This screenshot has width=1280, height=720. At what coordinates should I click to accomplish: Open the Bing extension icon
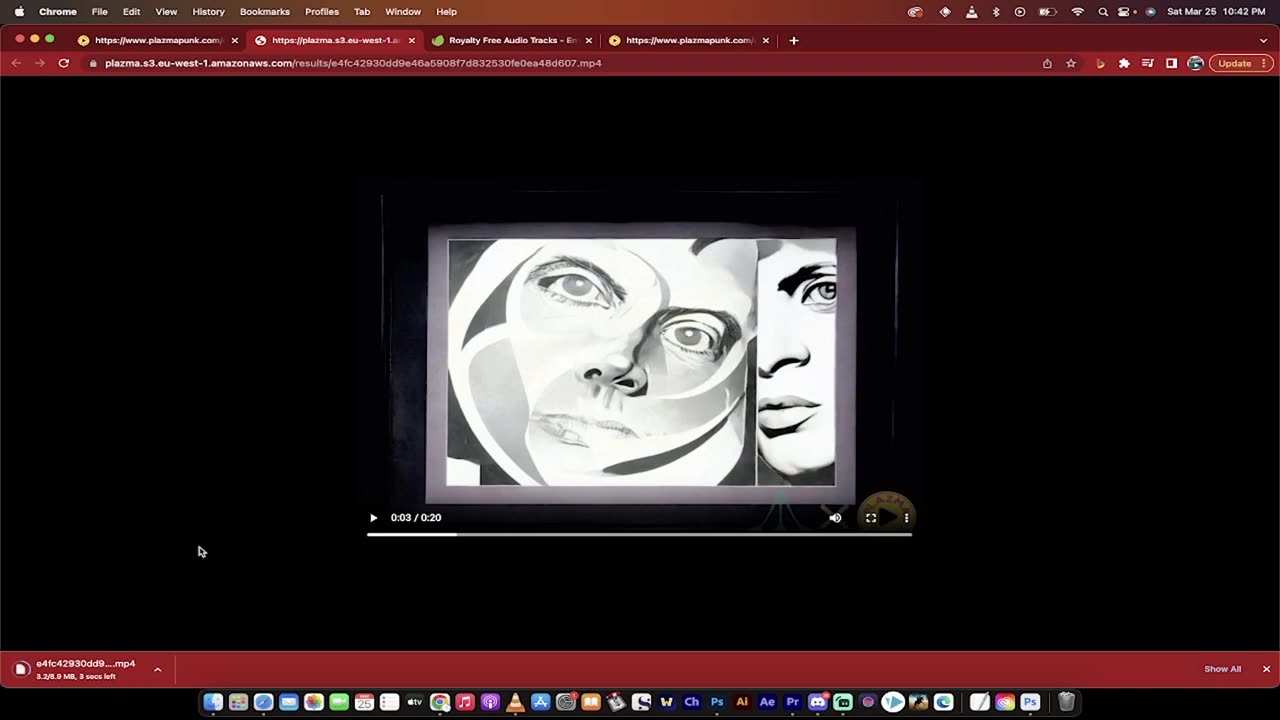[x=1100, y=63]
